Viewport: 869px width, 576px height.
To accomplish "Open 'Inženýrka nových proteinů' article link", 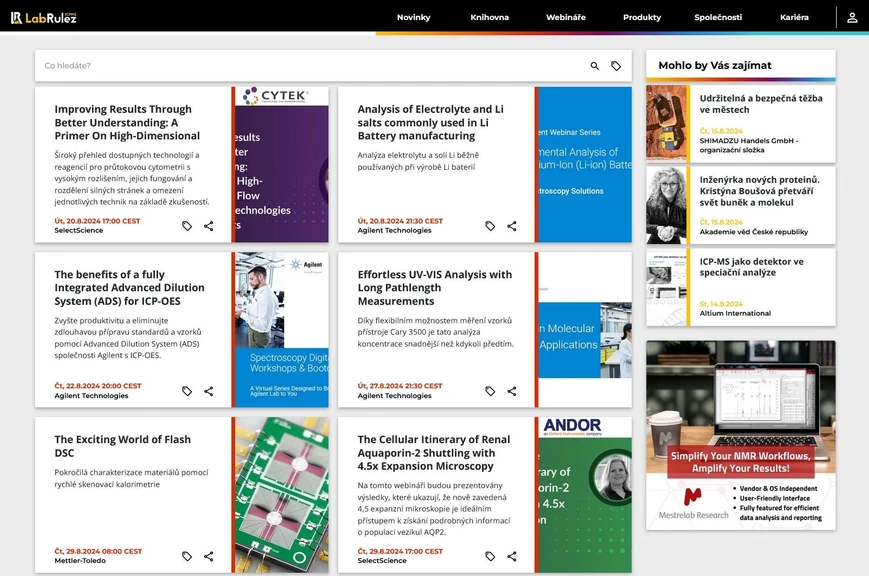I will point(759,191).
